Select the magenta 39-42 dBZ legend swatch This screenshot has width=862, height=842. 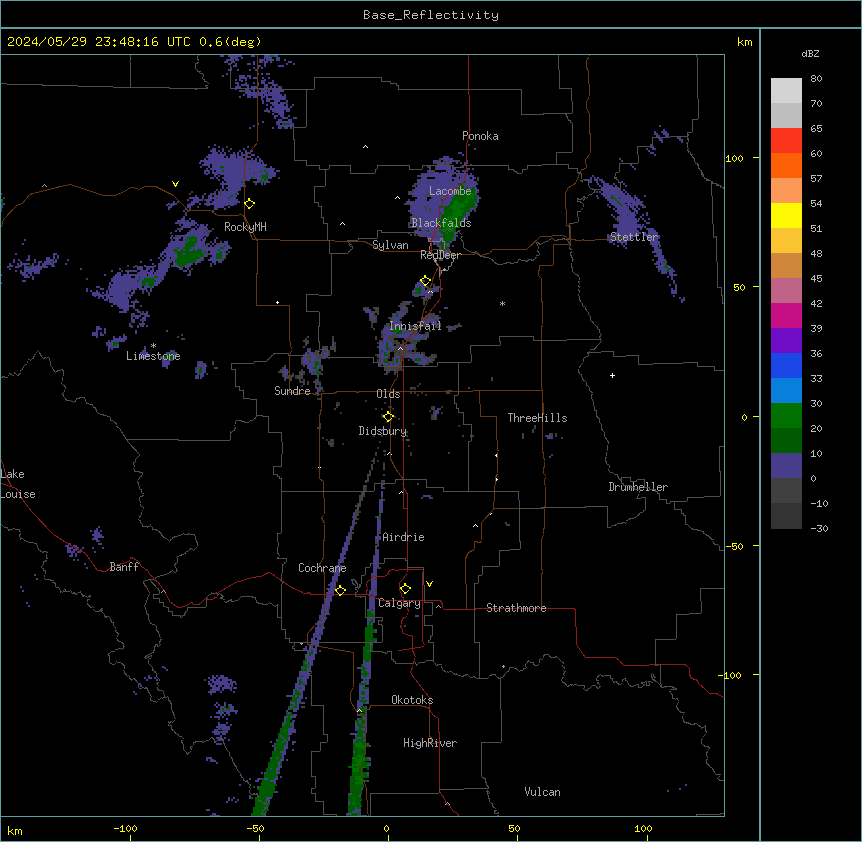(x=786, y=315)
